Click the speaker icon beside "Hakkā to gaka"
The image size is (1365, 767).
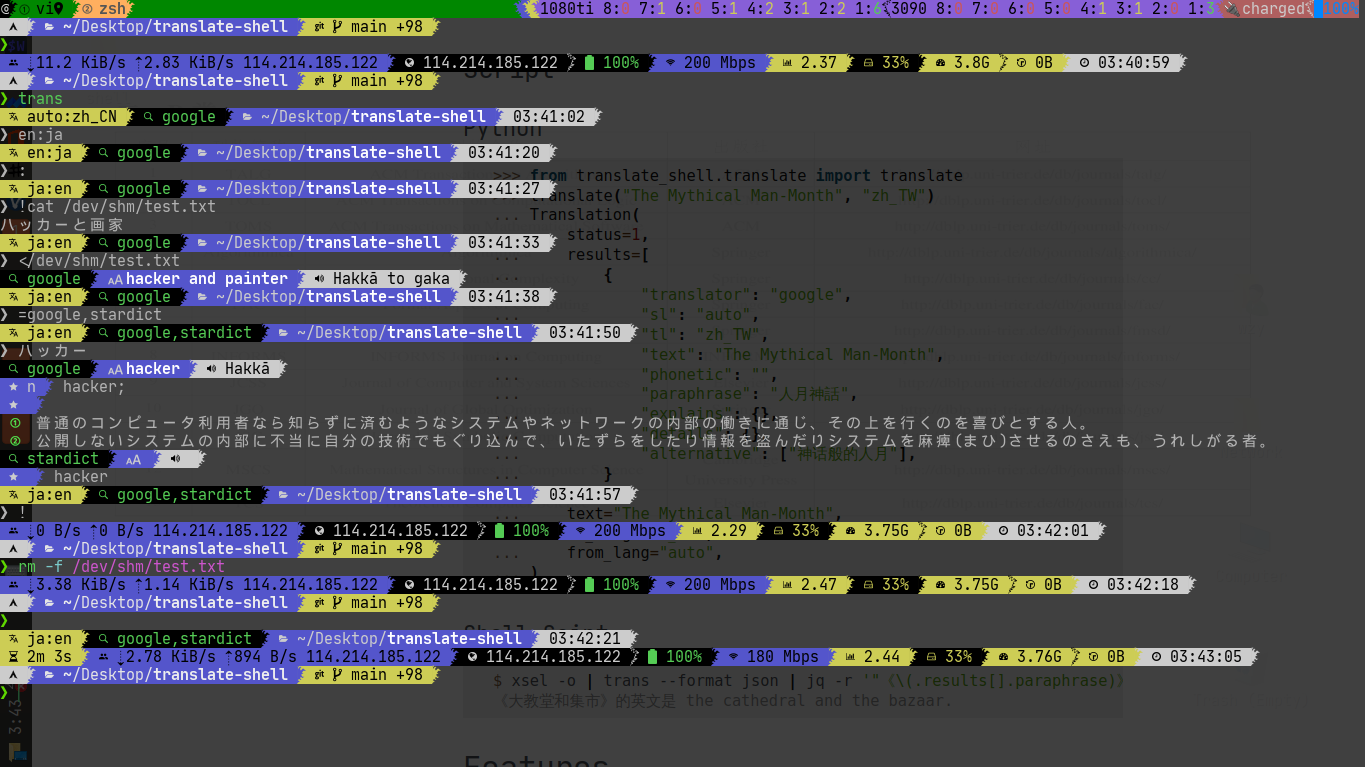(x=319, y=278)
